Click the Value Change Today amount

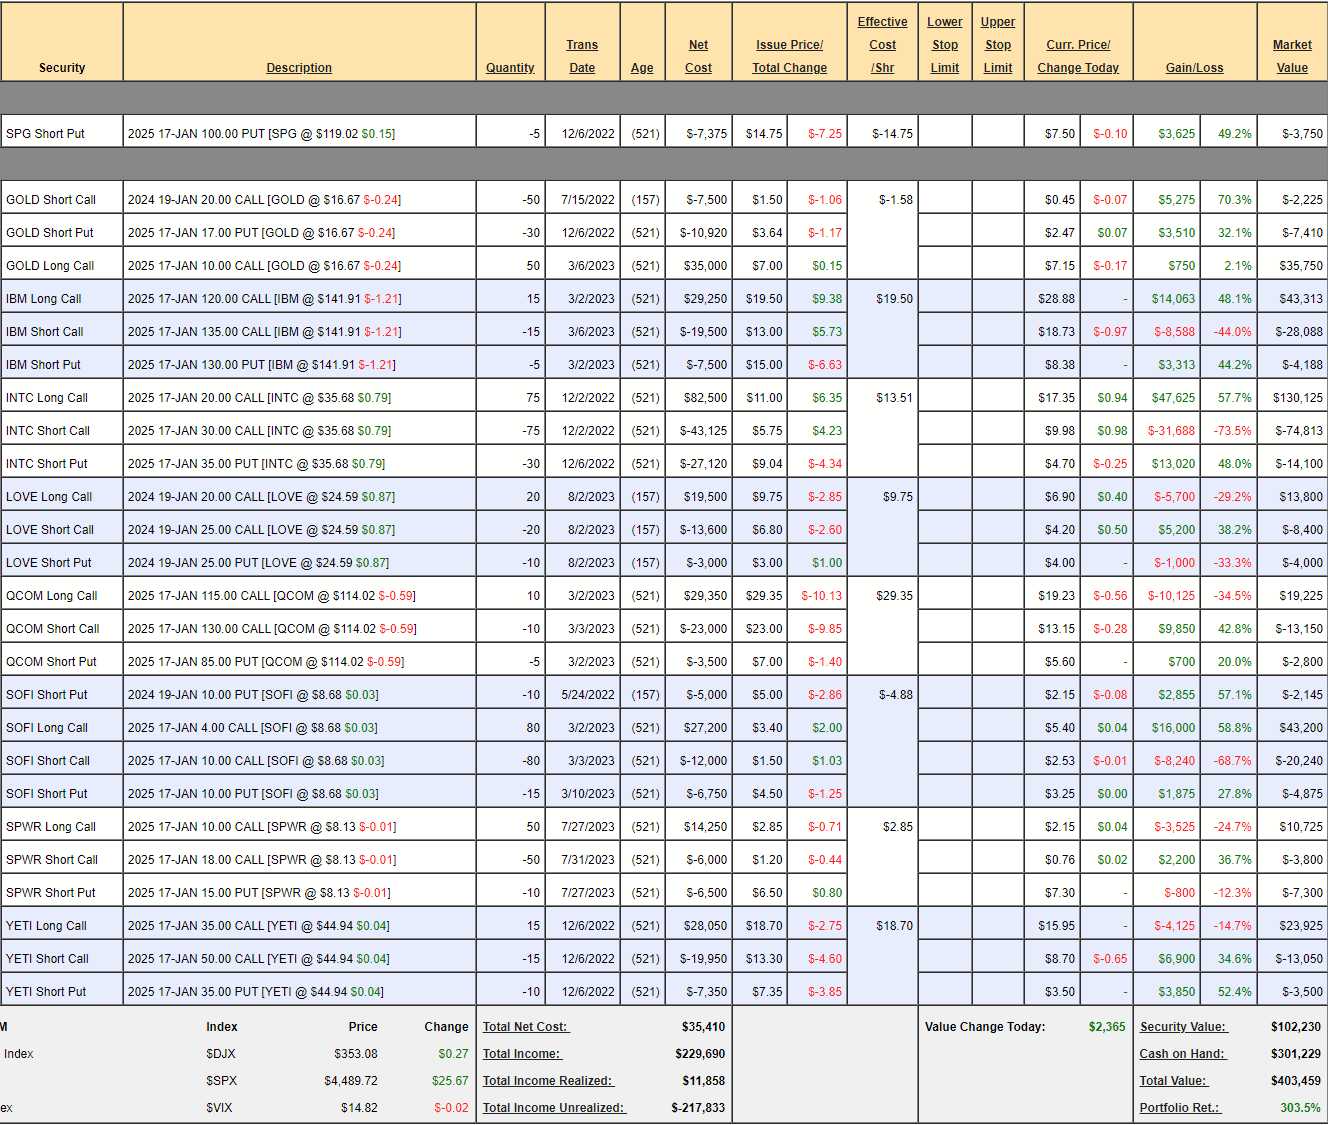[1106, 1027]
